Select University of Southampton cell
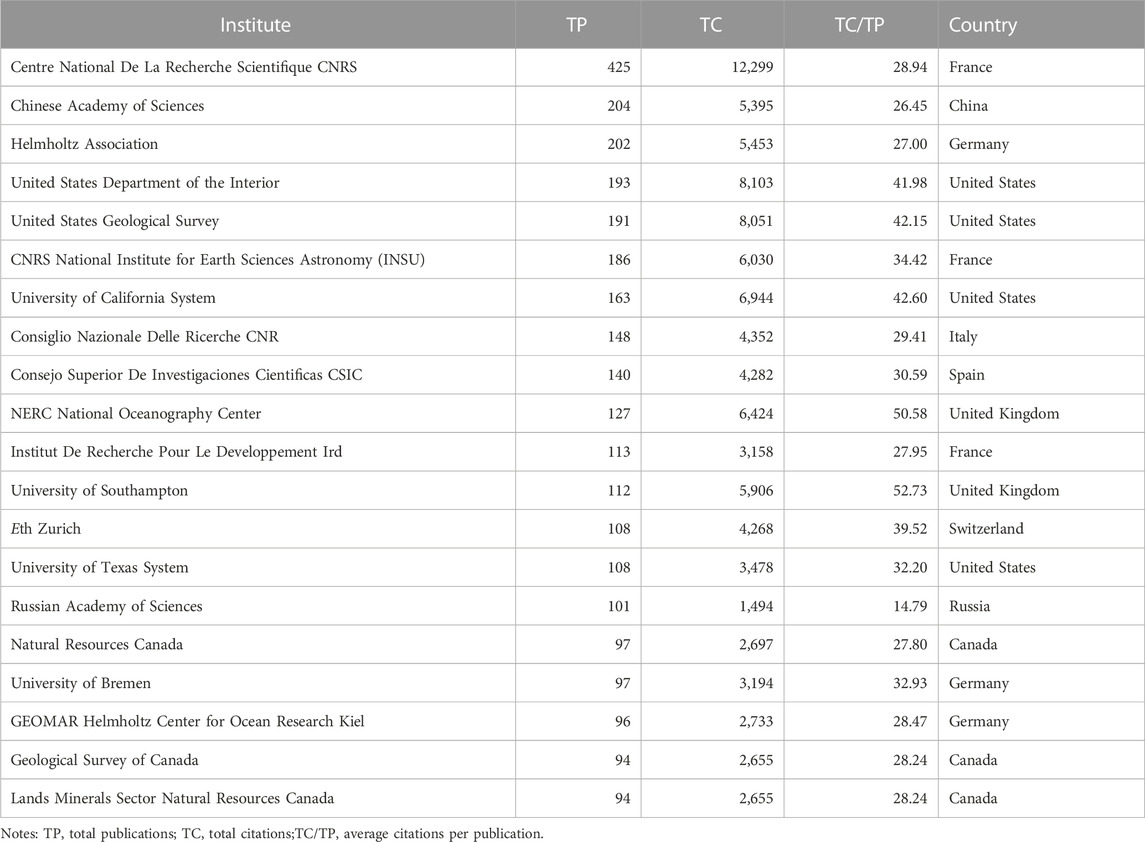 pos(99,491)
